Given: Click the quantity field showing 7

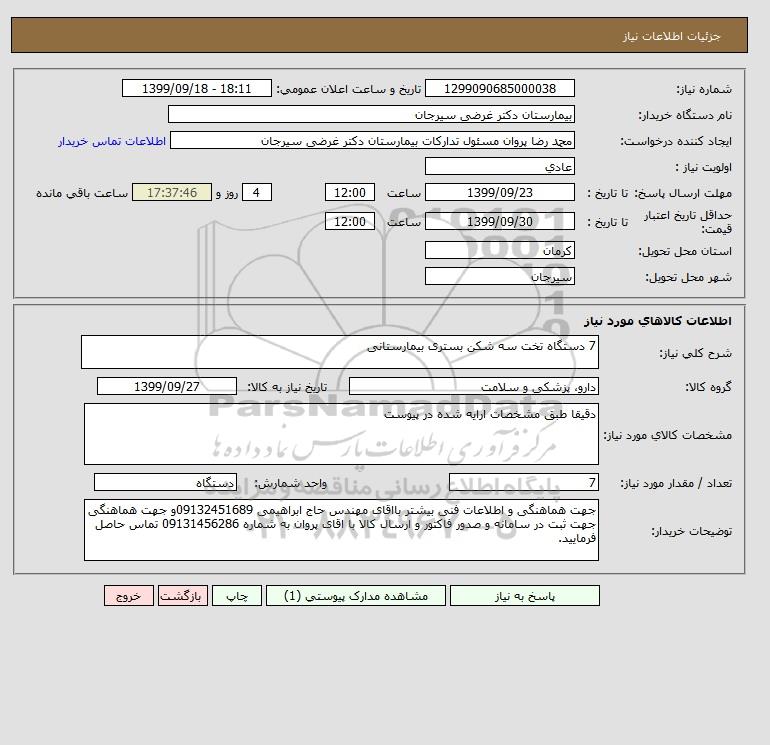Looking at the screenshot, I should tap(524, 482).
